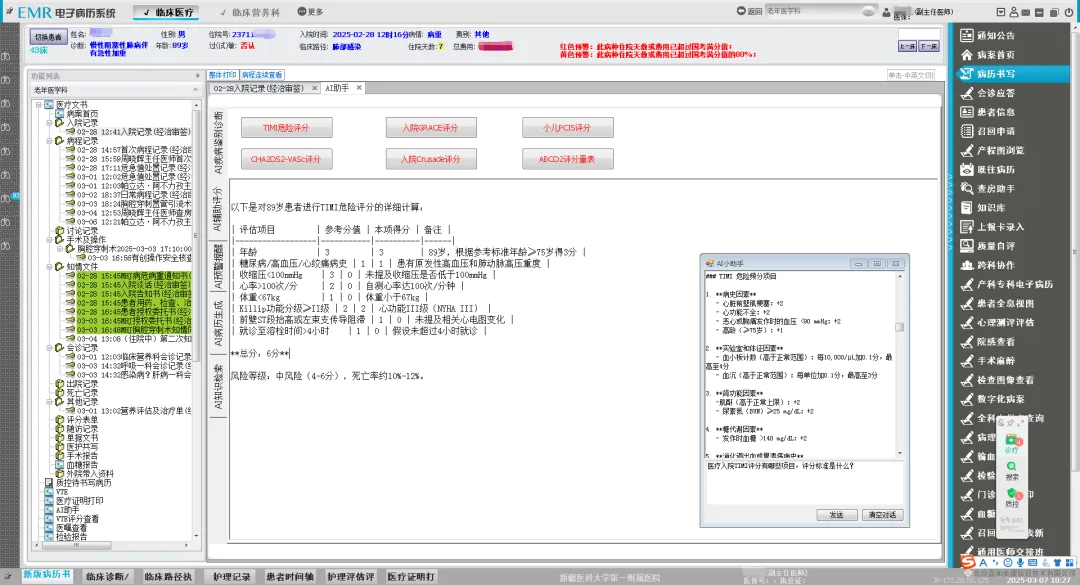Screen dimensions: 1080x585
Task: Collapse the 知情文件 tree node
Action: click(49, 267)
